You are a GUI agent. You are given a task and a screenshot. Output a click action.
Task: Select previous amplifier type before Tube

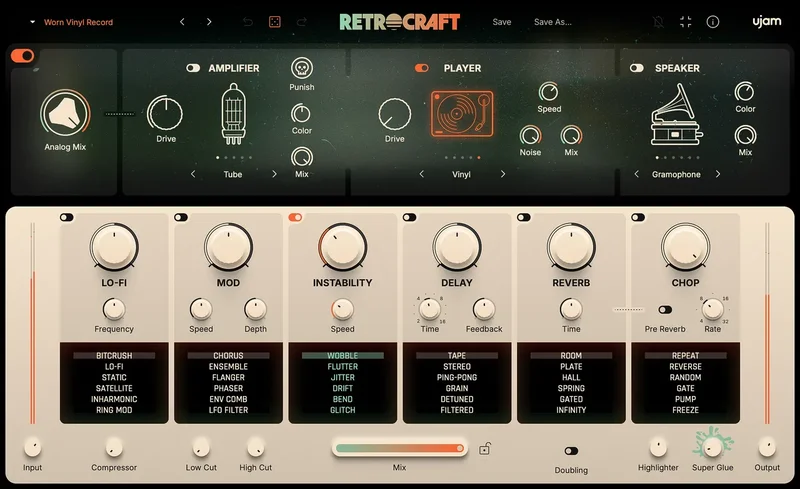(193, 174)
